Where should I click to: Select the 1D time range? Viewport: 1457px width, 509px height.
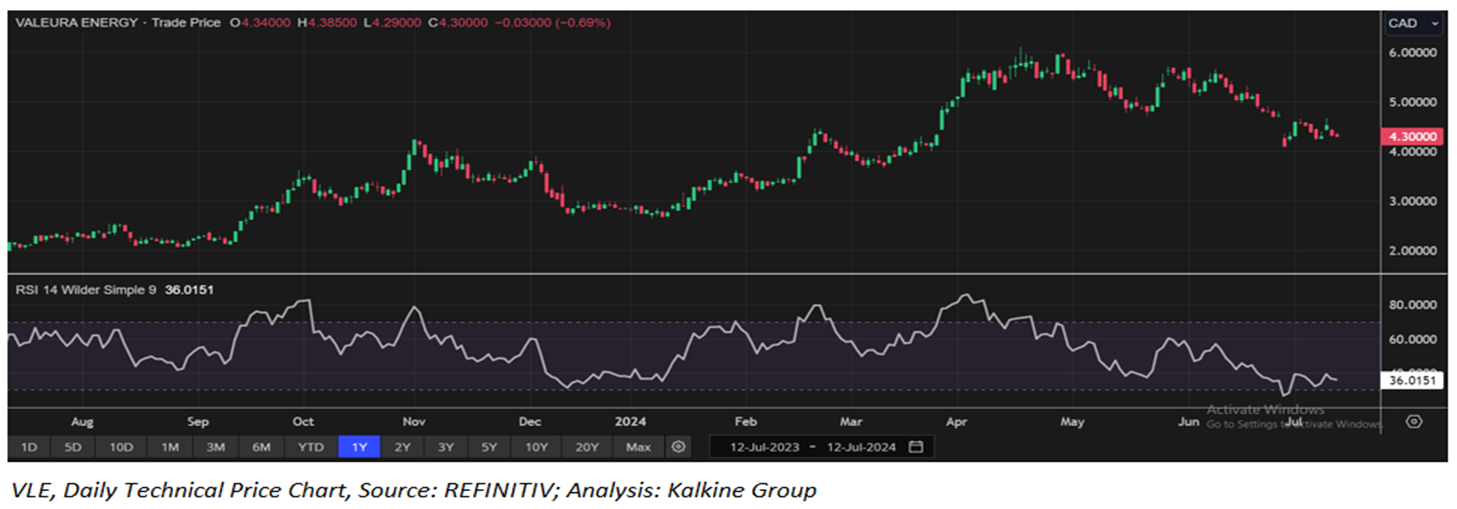tap(29, 447)
